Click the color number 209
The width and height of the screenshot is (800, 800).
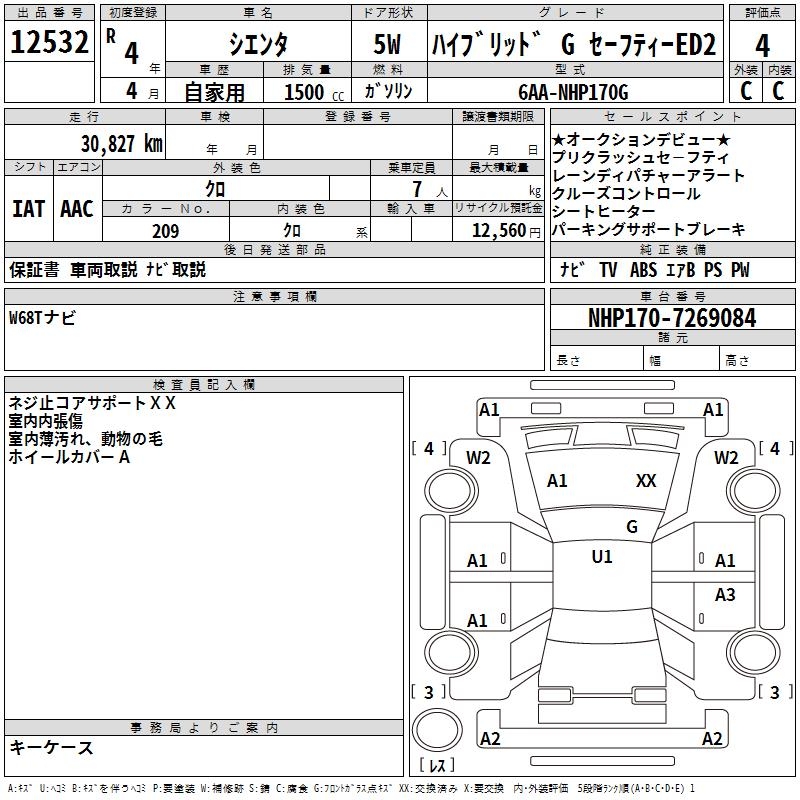tap(166, 231)
